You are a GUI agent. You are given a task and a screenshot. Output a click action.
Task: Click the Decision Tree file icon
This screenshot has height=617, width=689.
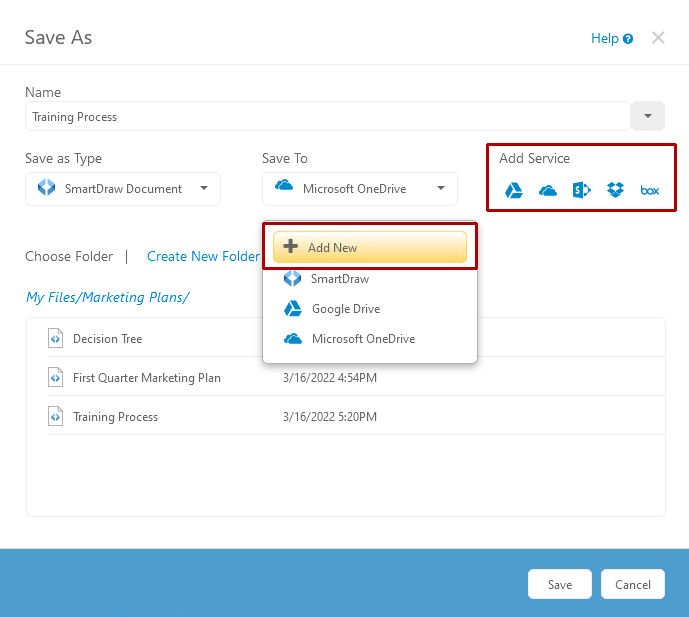(56, 339)
